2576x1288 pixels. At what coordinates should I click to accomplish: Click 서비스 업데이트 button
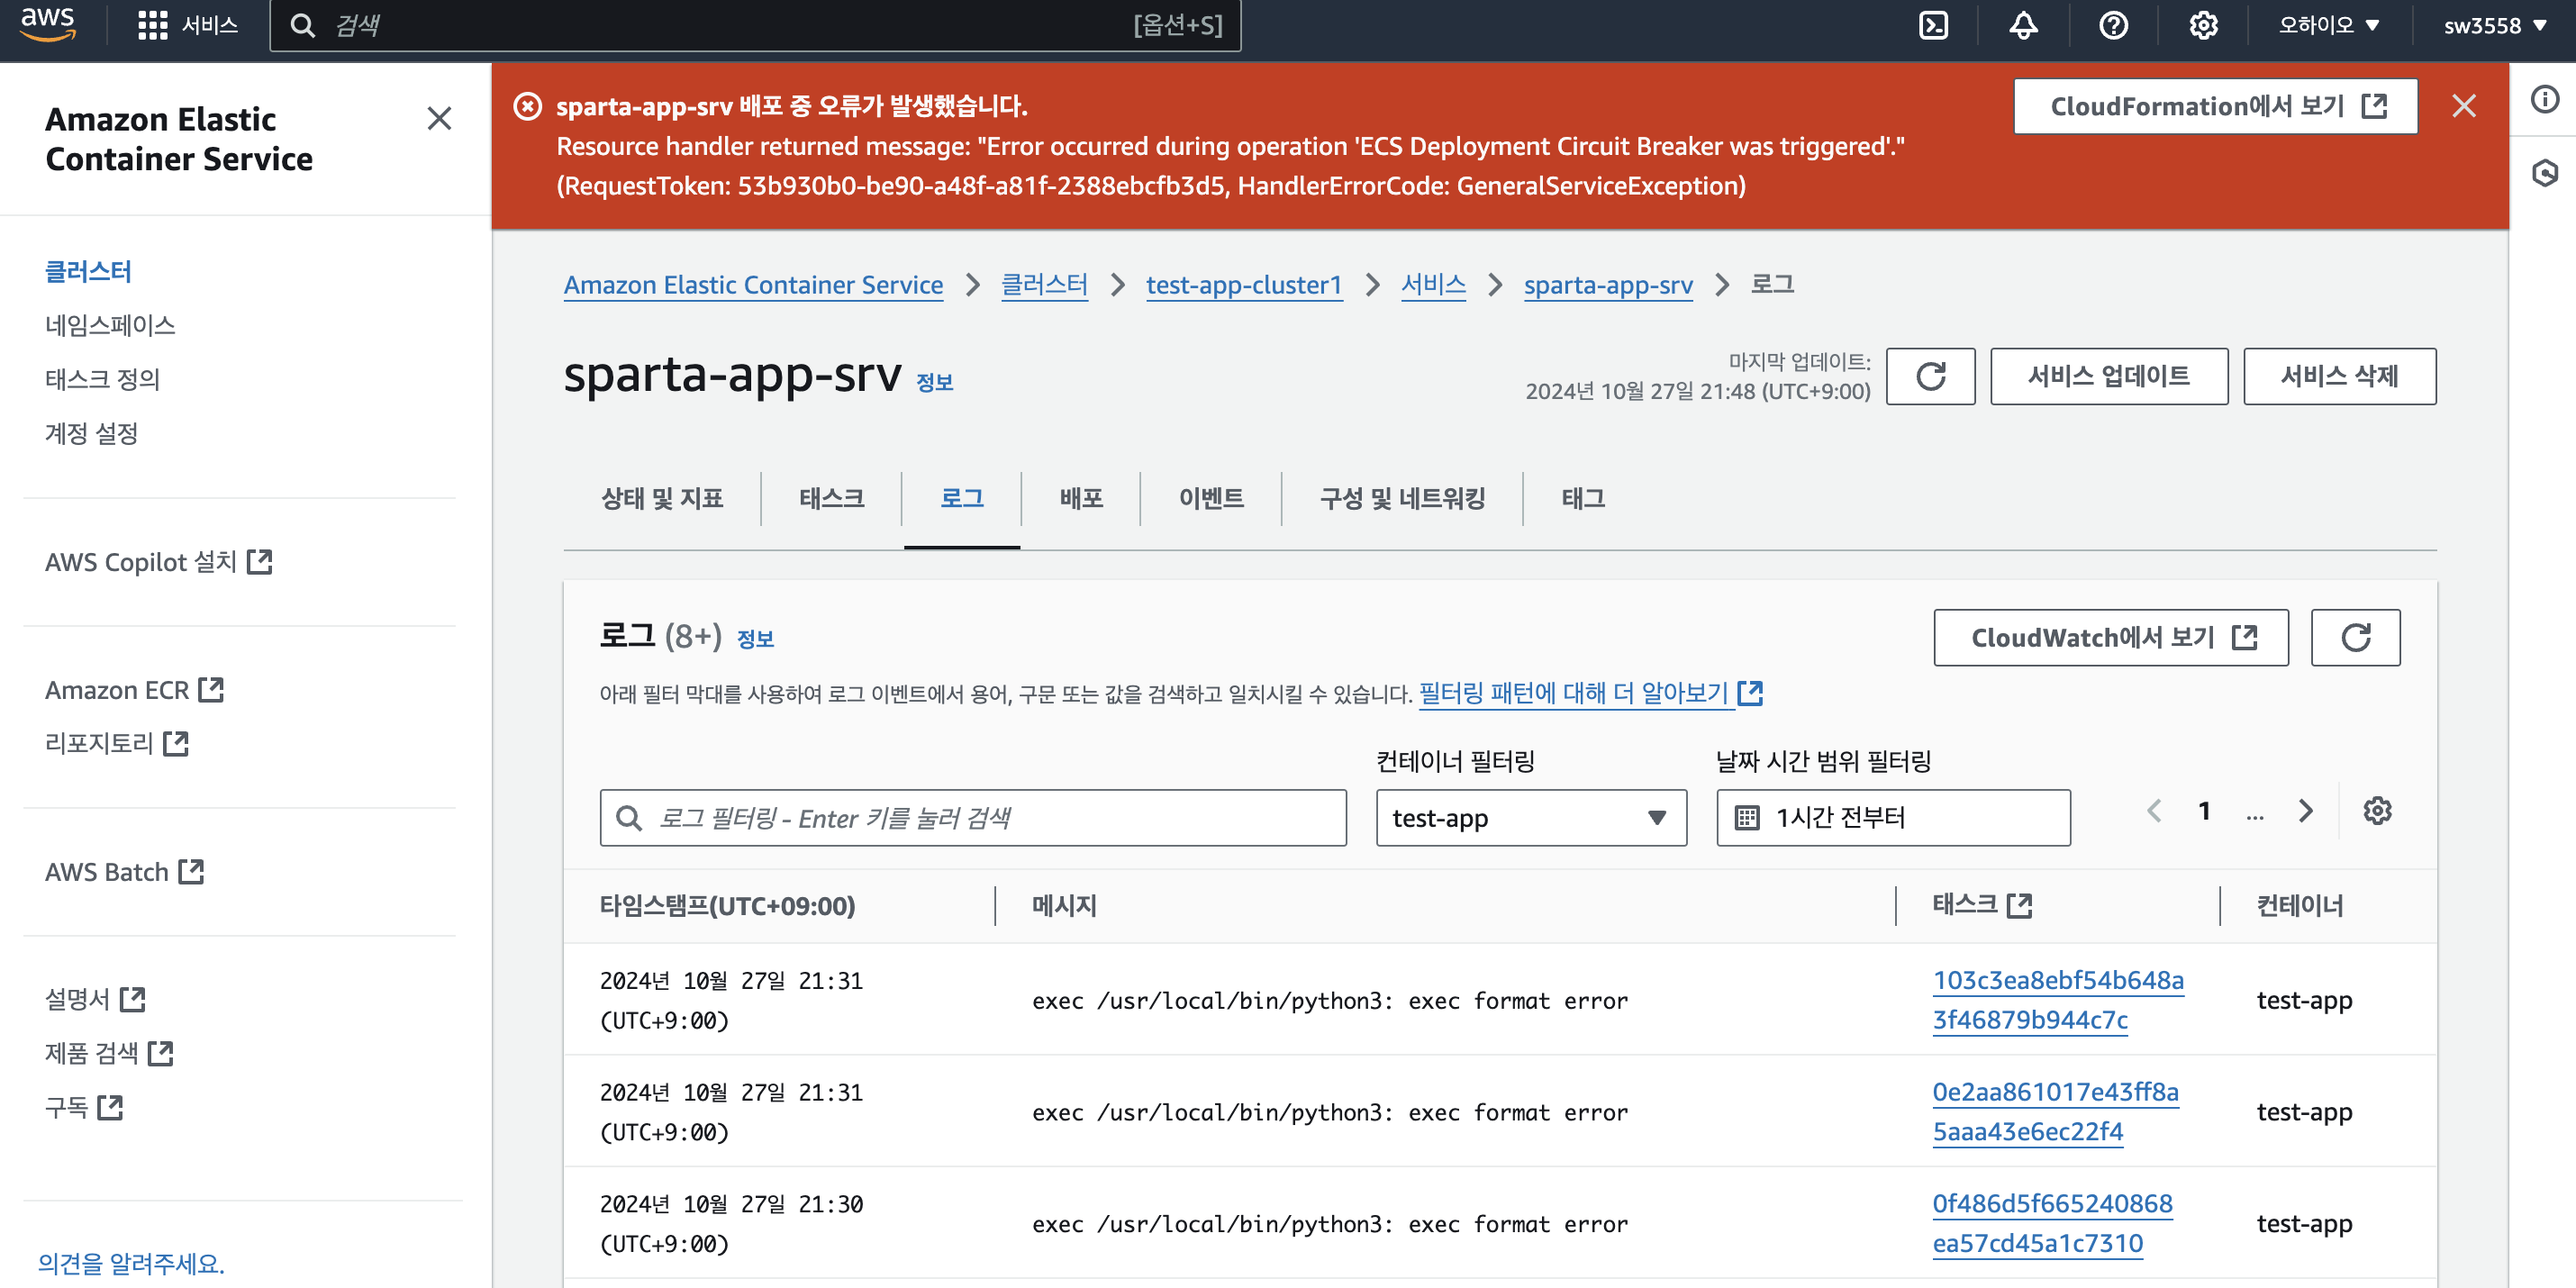point(2108,376)
